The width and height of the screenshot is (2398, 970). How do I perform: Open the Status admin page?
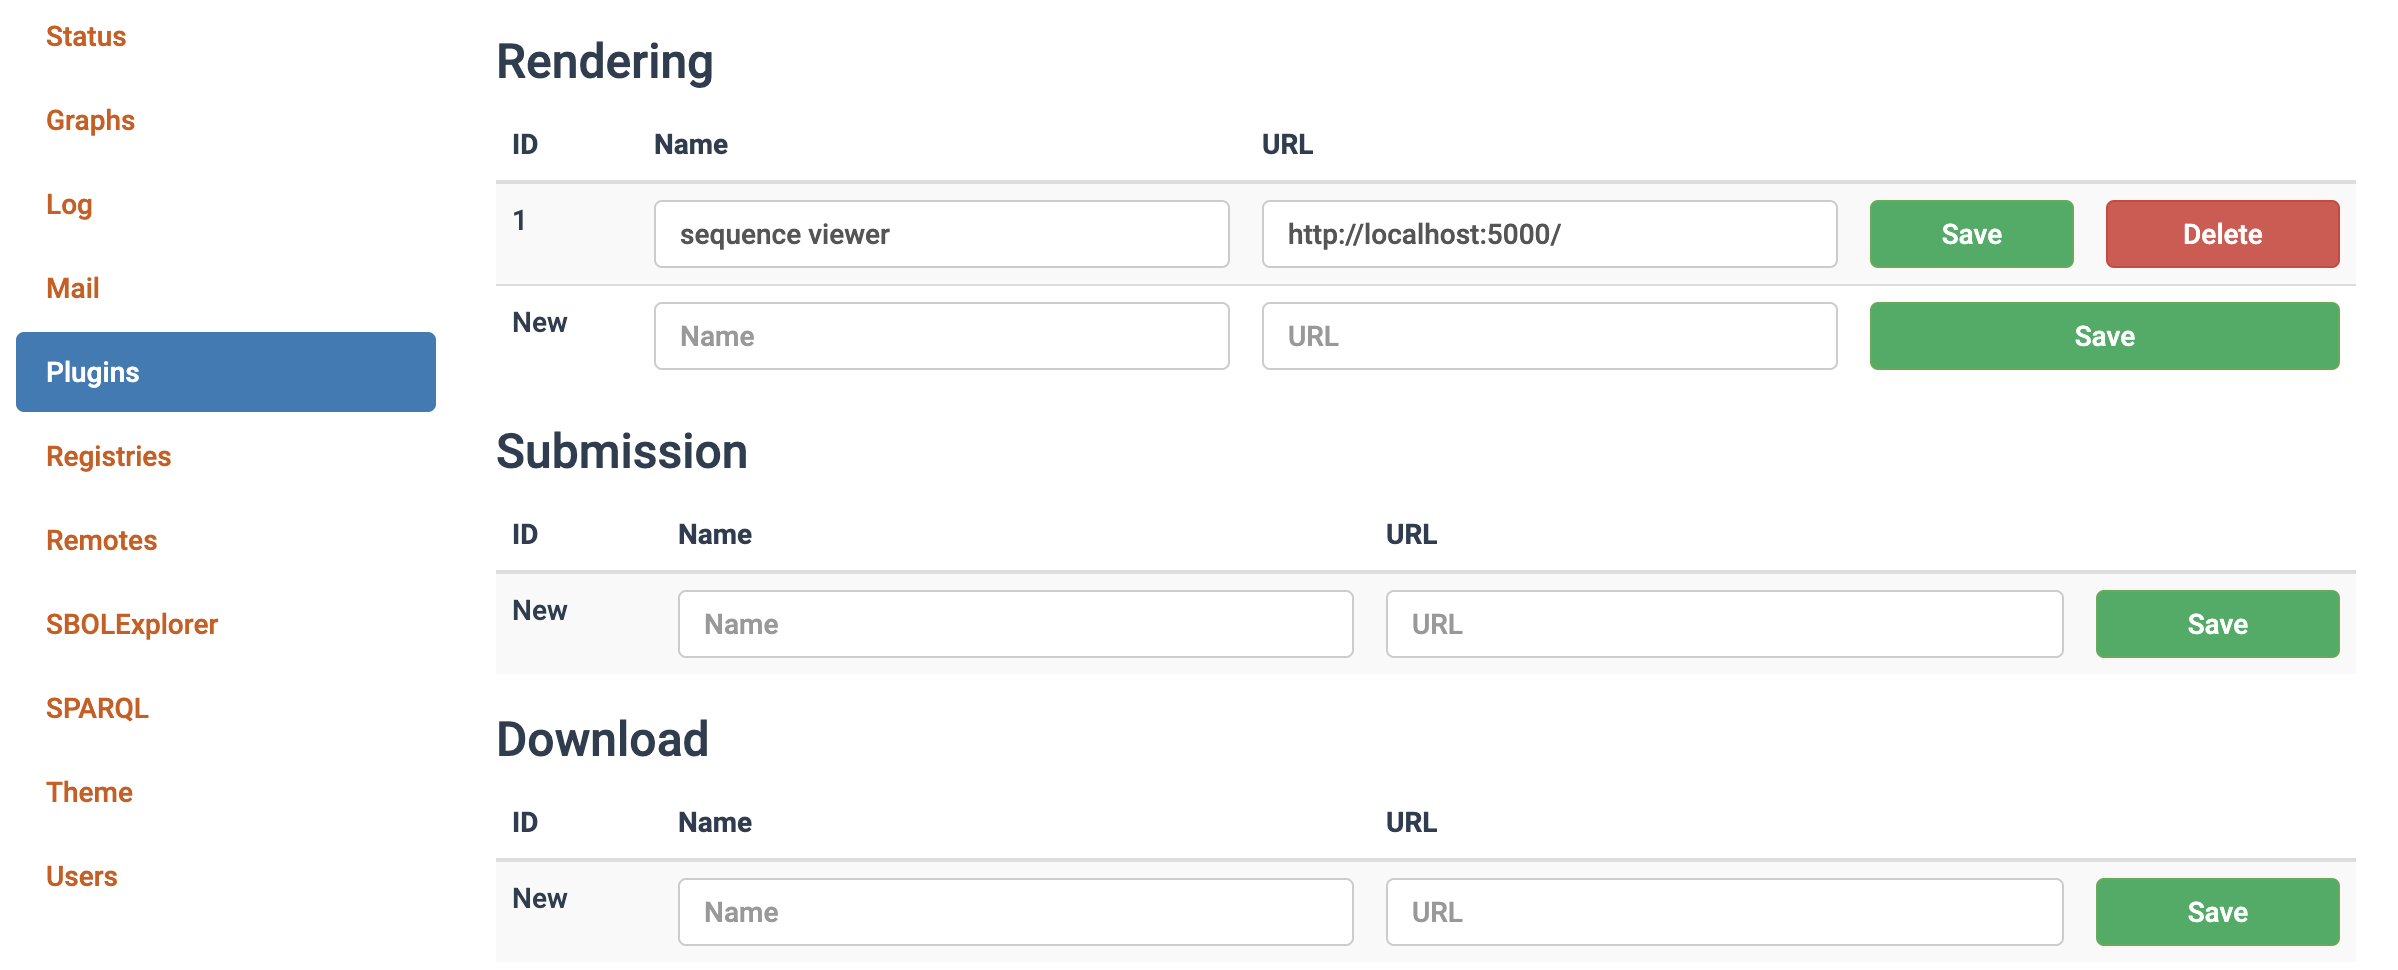coord(86,36)
